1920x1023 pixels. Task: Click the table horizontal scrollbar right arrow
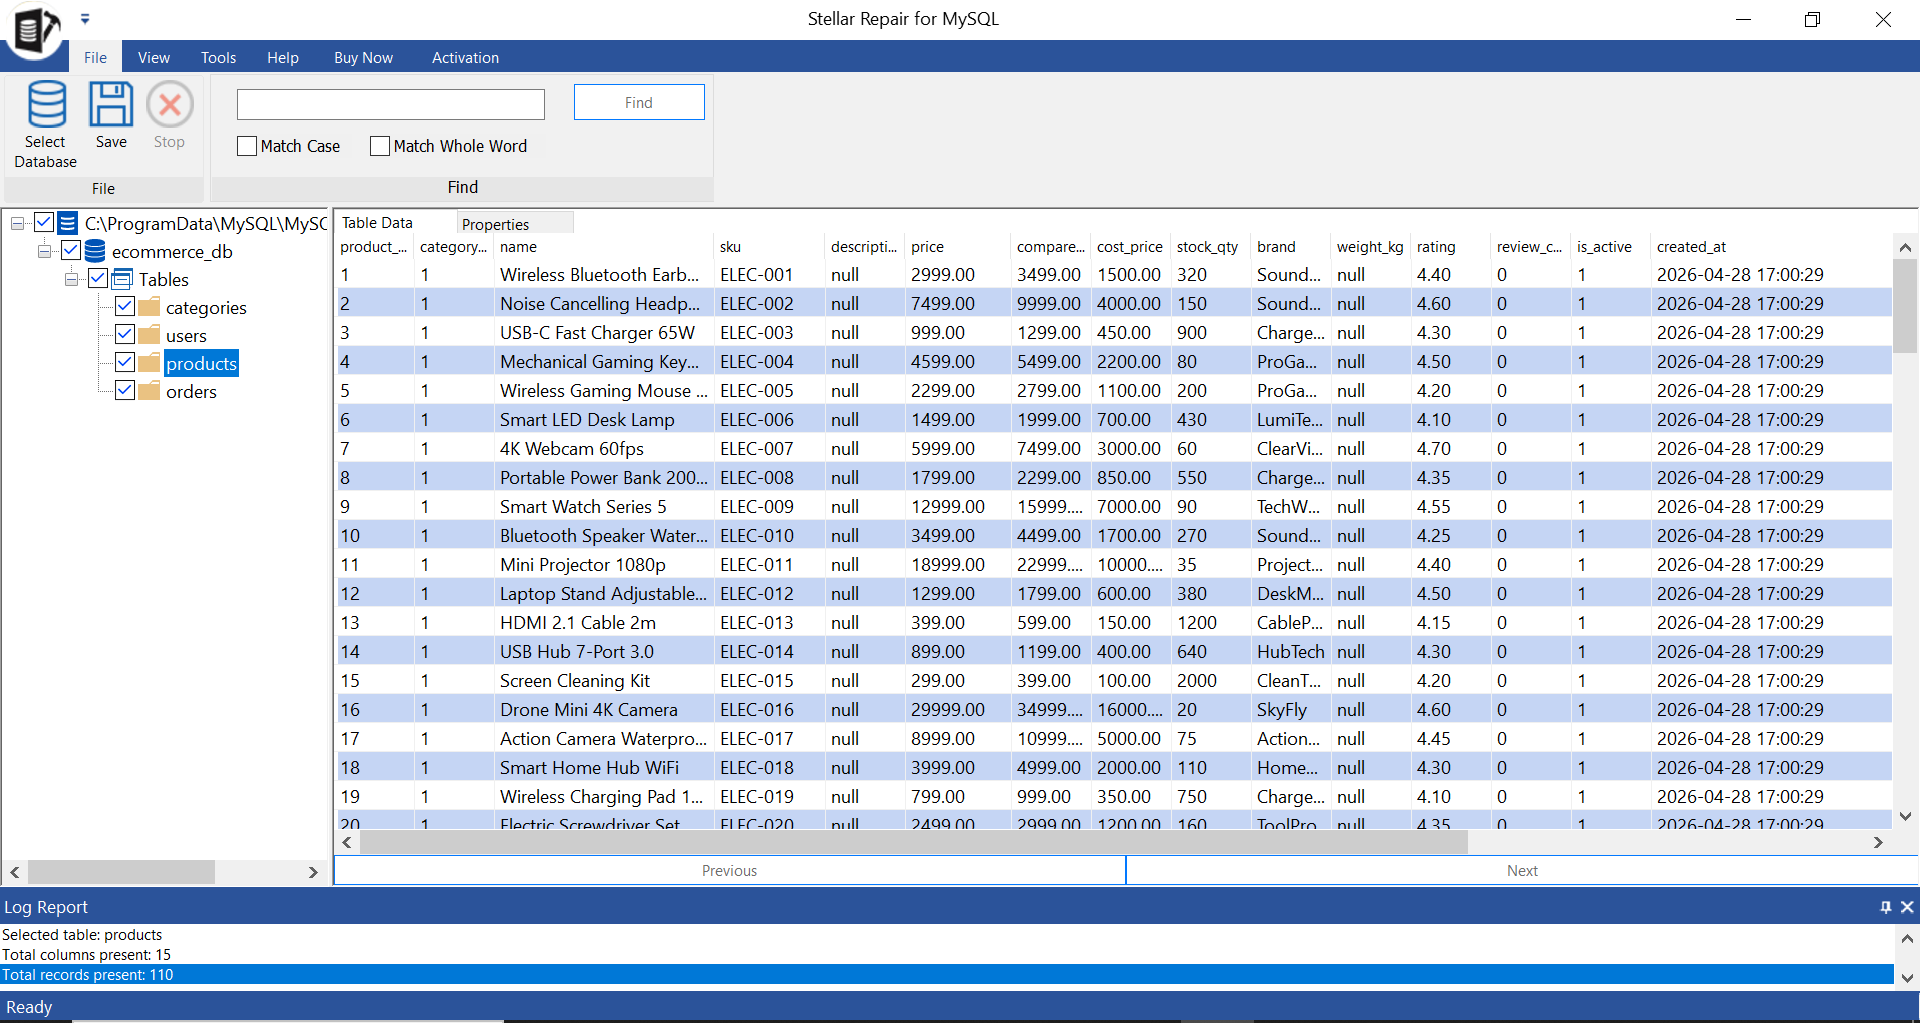[1878, 842]
